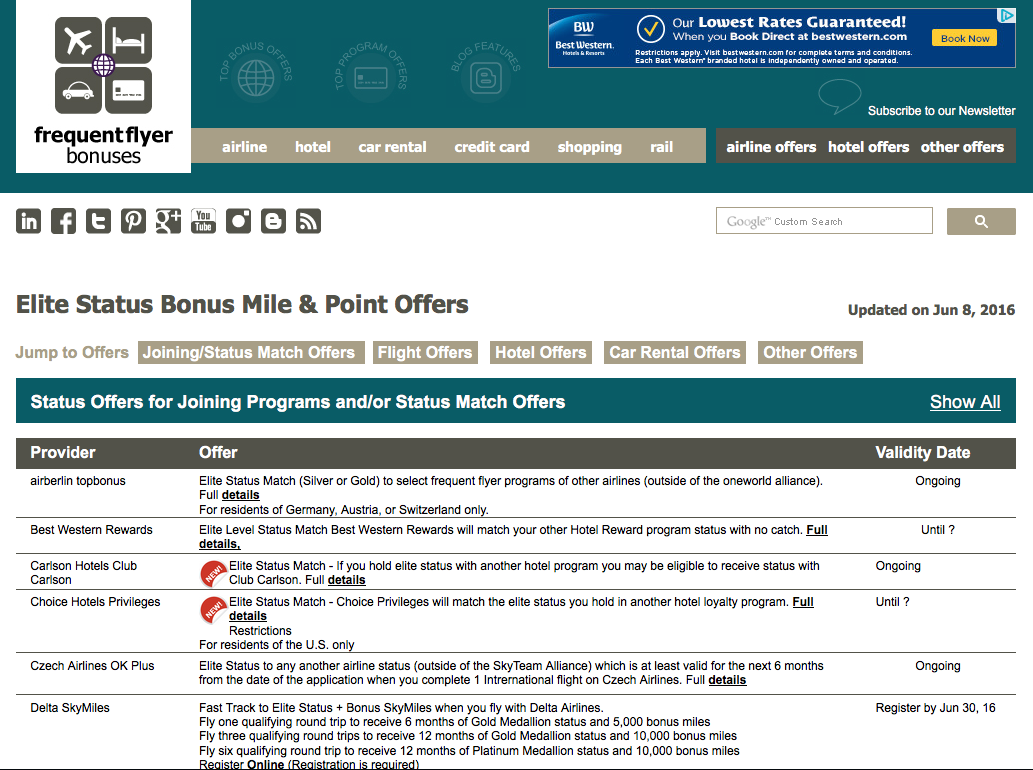Open the RSS feed icon
Viewport: 1033px width, 770px height.
click(x=308, y=221)
